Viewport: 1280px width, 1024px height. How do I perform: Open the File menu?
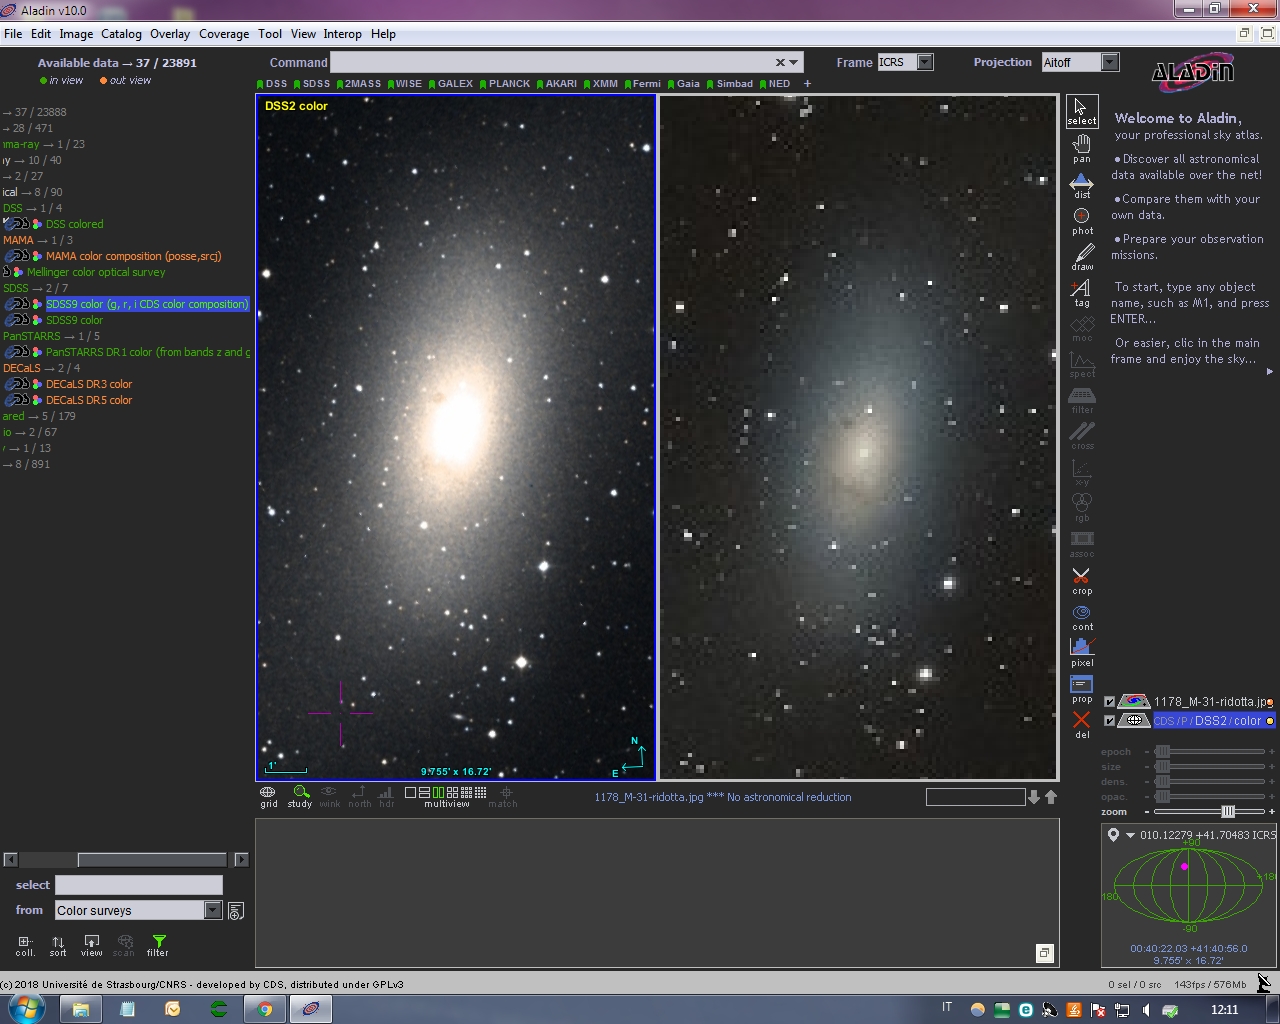tap(13, 34)
